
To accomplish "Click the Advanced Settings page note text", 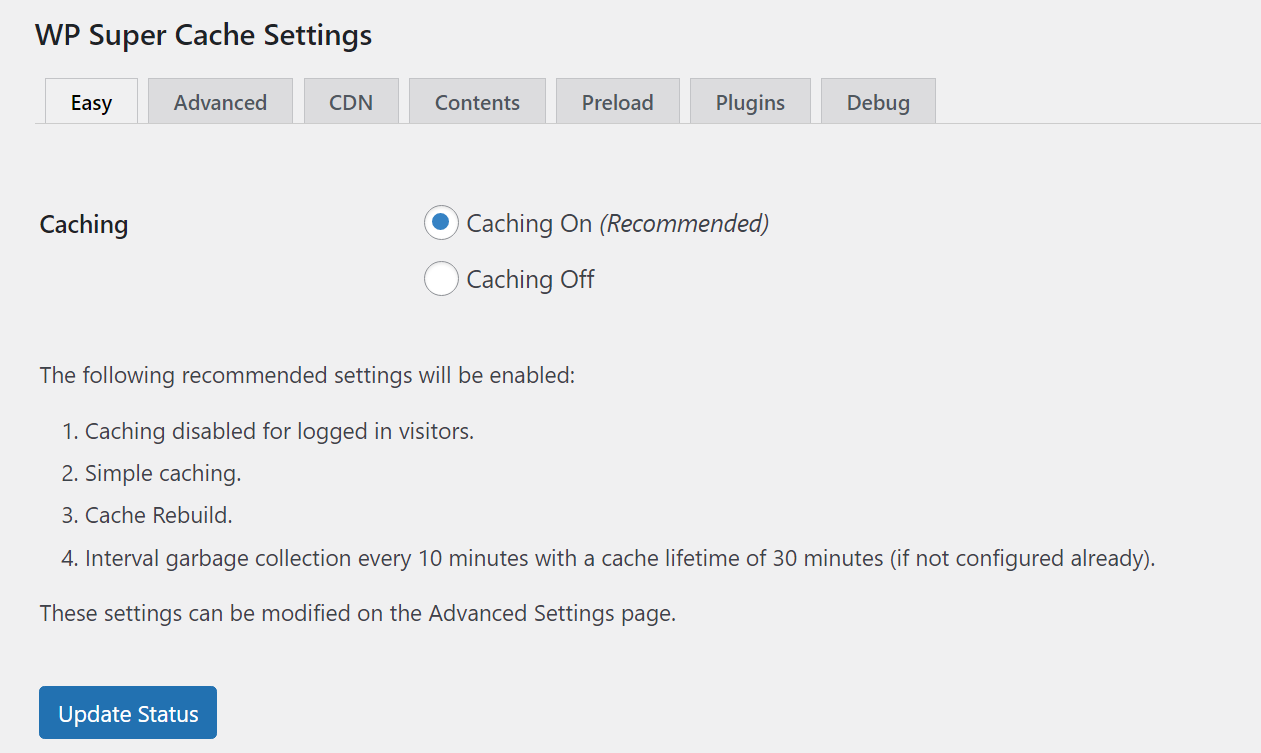I will pyautogui.click(x=358, y=613).
